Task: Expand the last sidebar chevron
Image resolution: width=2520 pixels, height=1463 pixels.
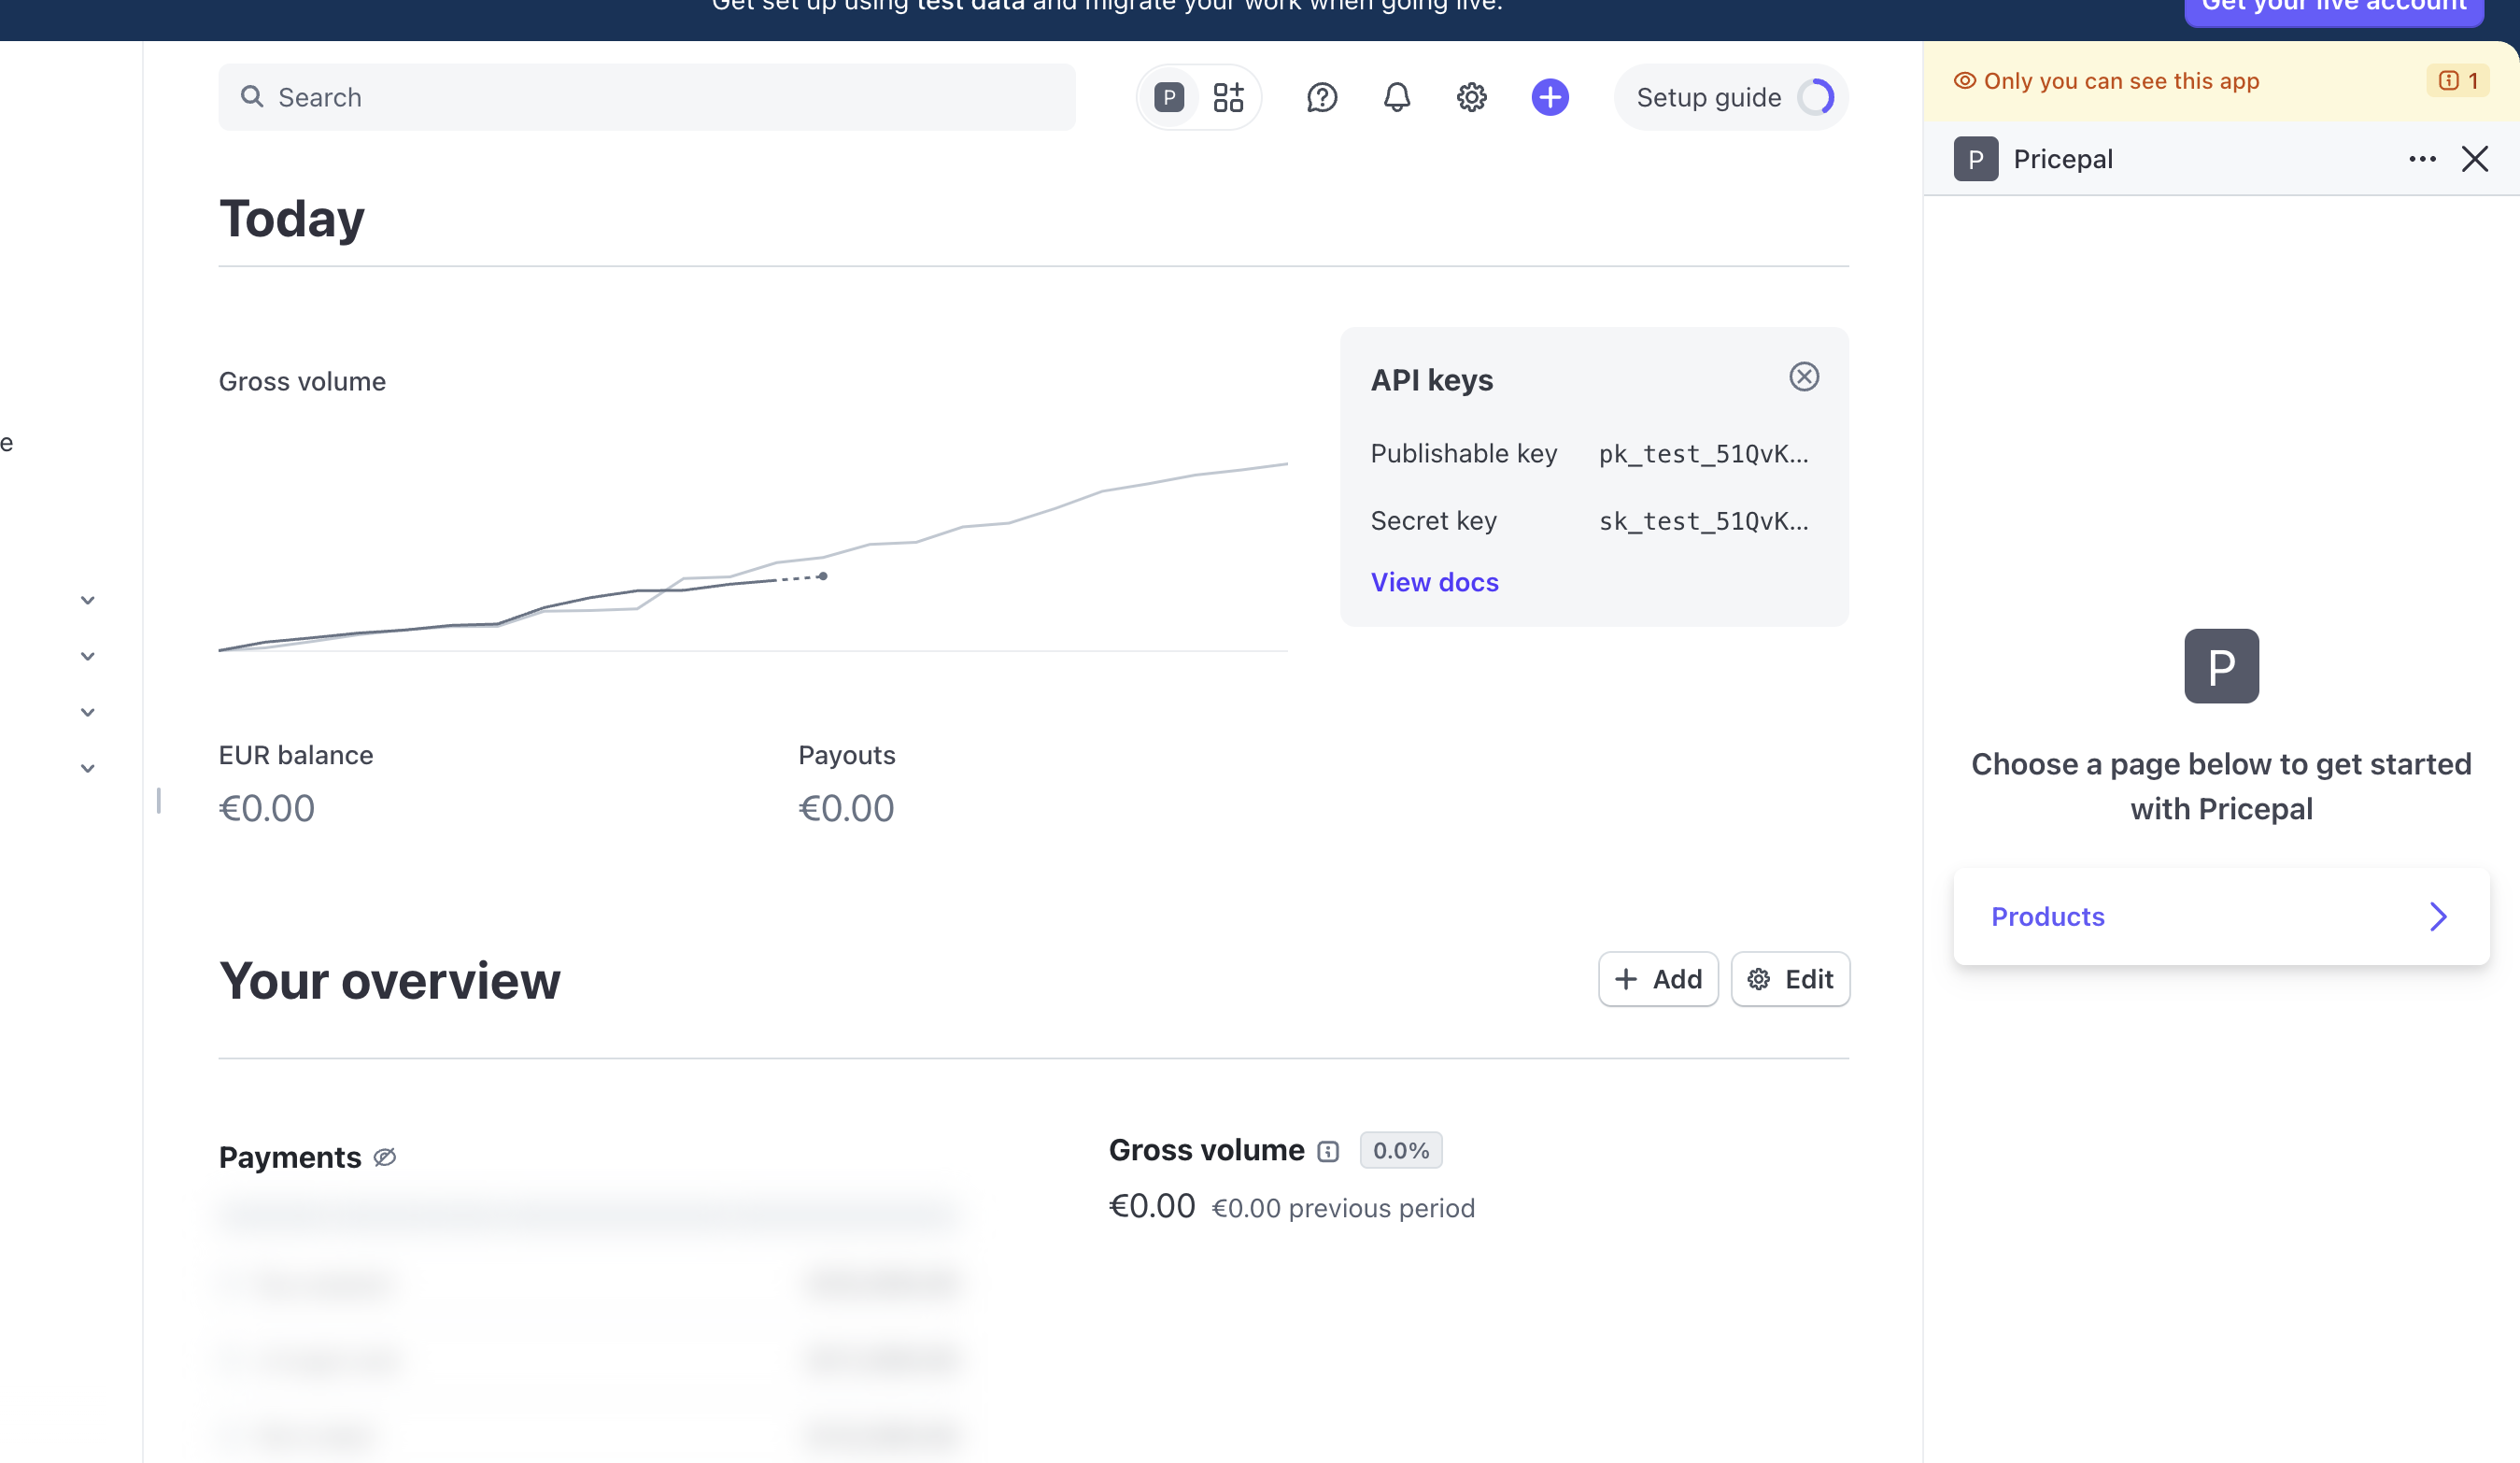Action: tap(88, 768)
